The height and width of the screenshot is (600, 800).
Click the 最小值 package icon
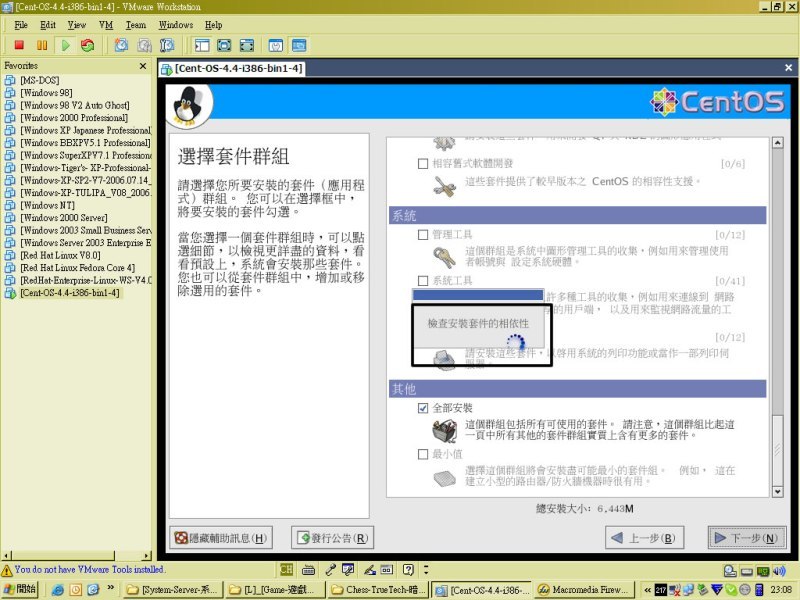tap(444, 478)
